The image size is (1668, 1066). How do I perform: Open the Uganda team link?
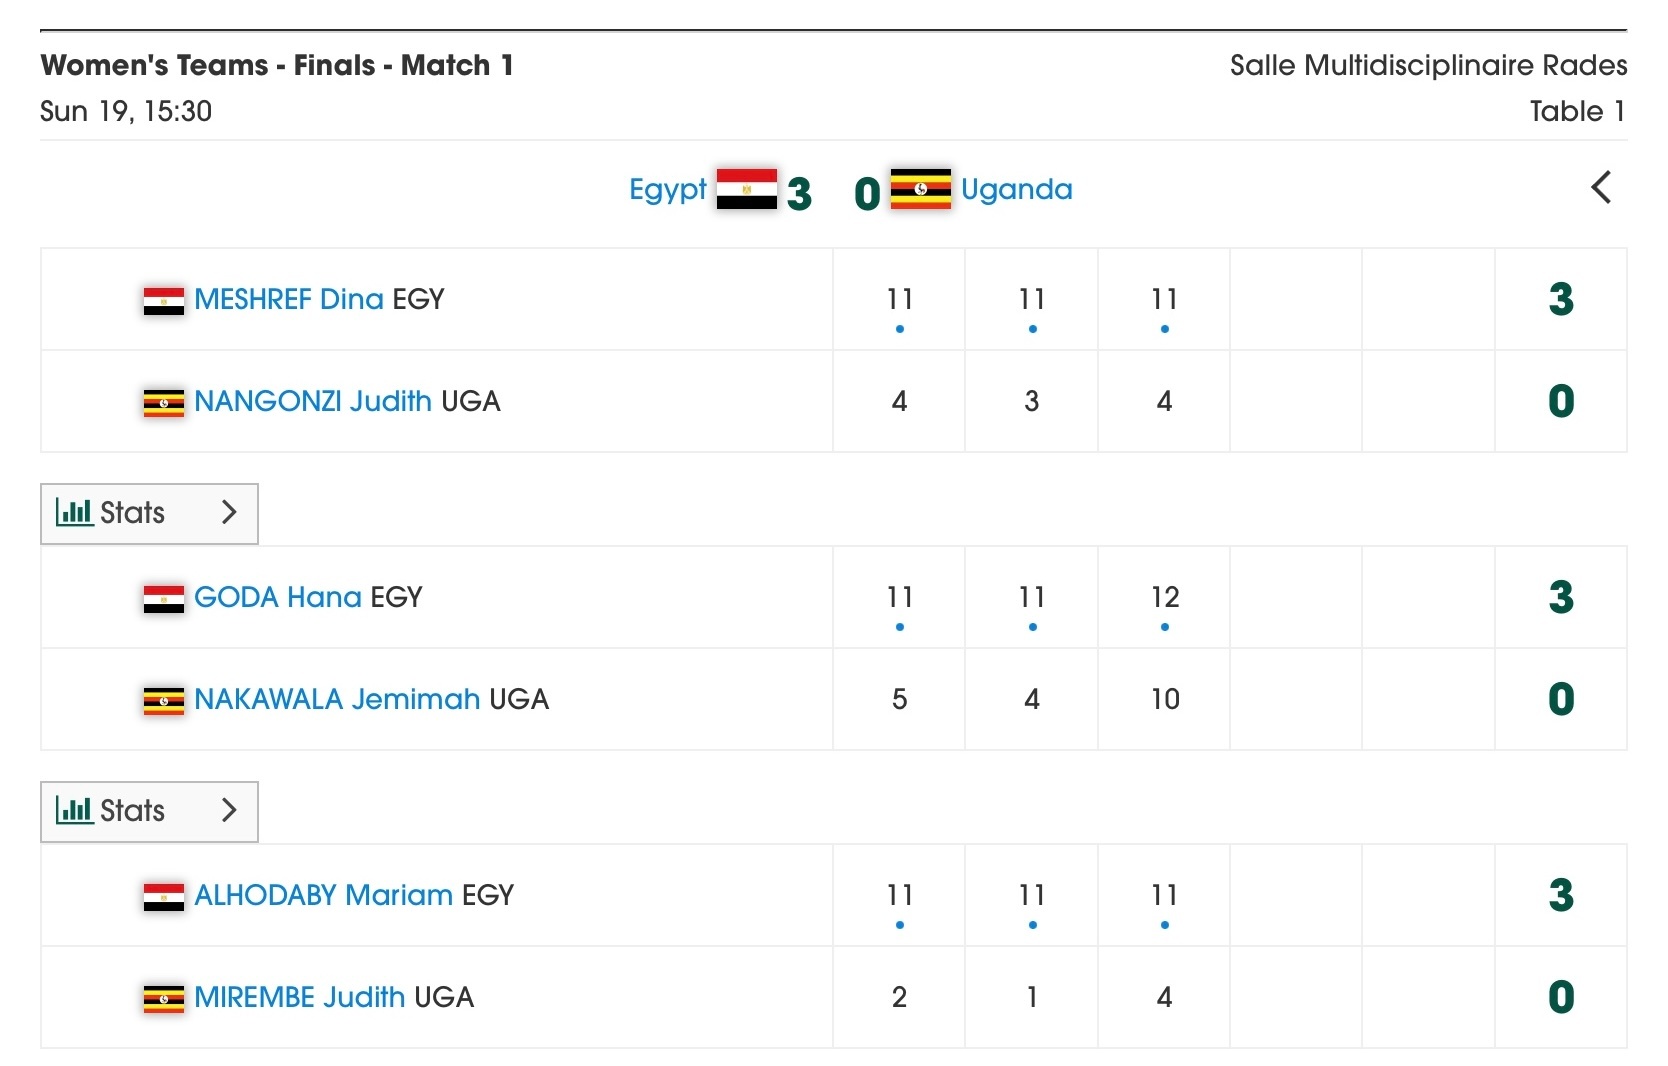1016,189
